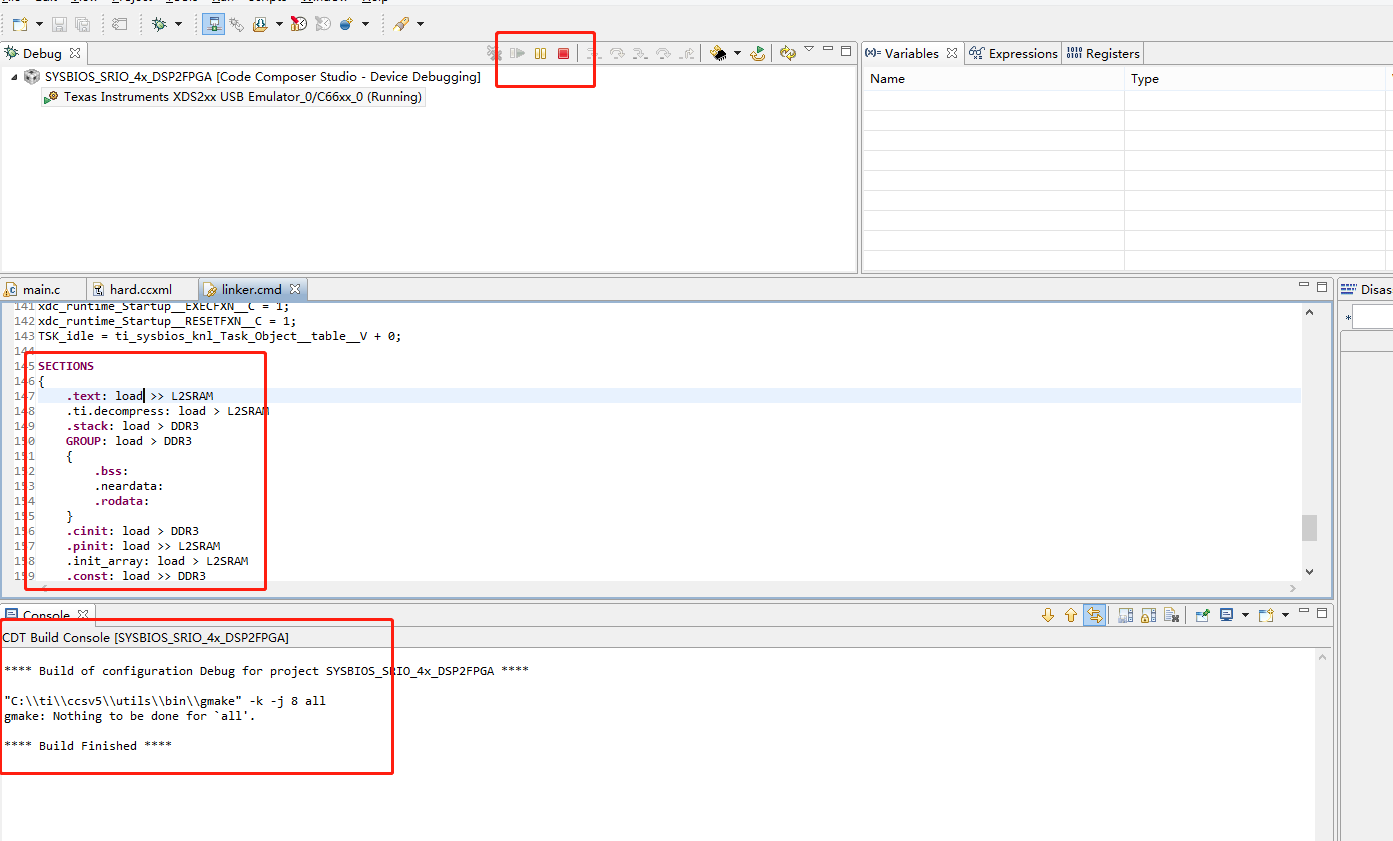Image resolution: width=1393 pixels, height=841 pixels.
Task: Open the blue ball icon dropdown arrow
Action: pos(365,24)
